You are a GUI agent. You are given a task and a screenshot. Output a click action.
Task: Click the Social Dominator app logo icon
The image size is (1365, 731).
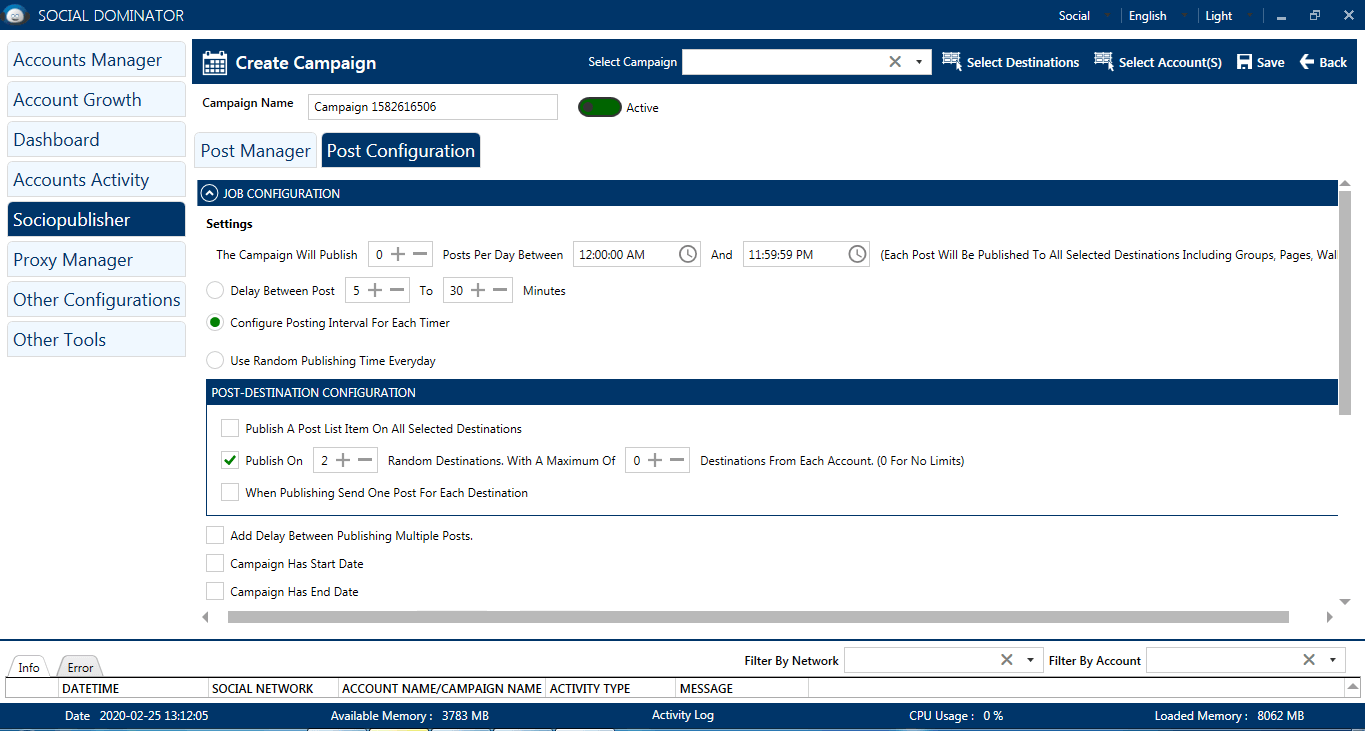16,16
